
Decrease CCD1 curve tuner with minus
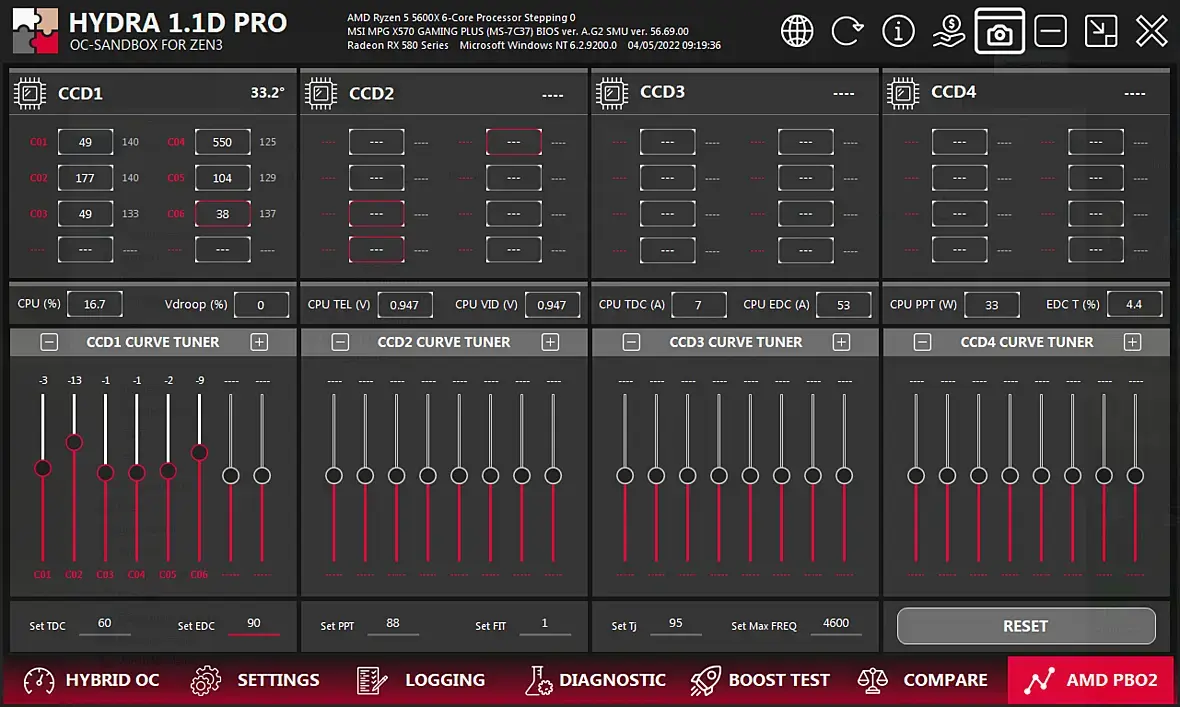click(x=49, y=343)
